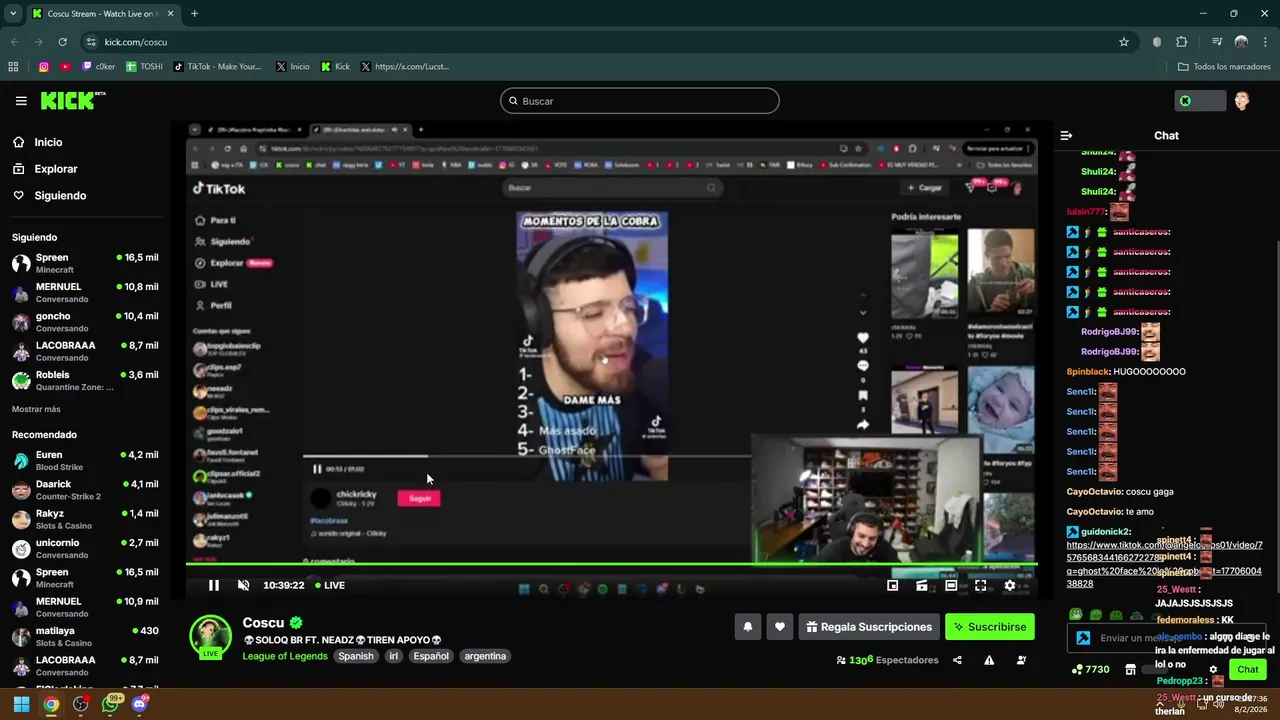The width and height of the screenshot is (1280, 720).
Task: Open Spreen's Minecraft channel in Siguiendo
Action: [x=85, y=263]
